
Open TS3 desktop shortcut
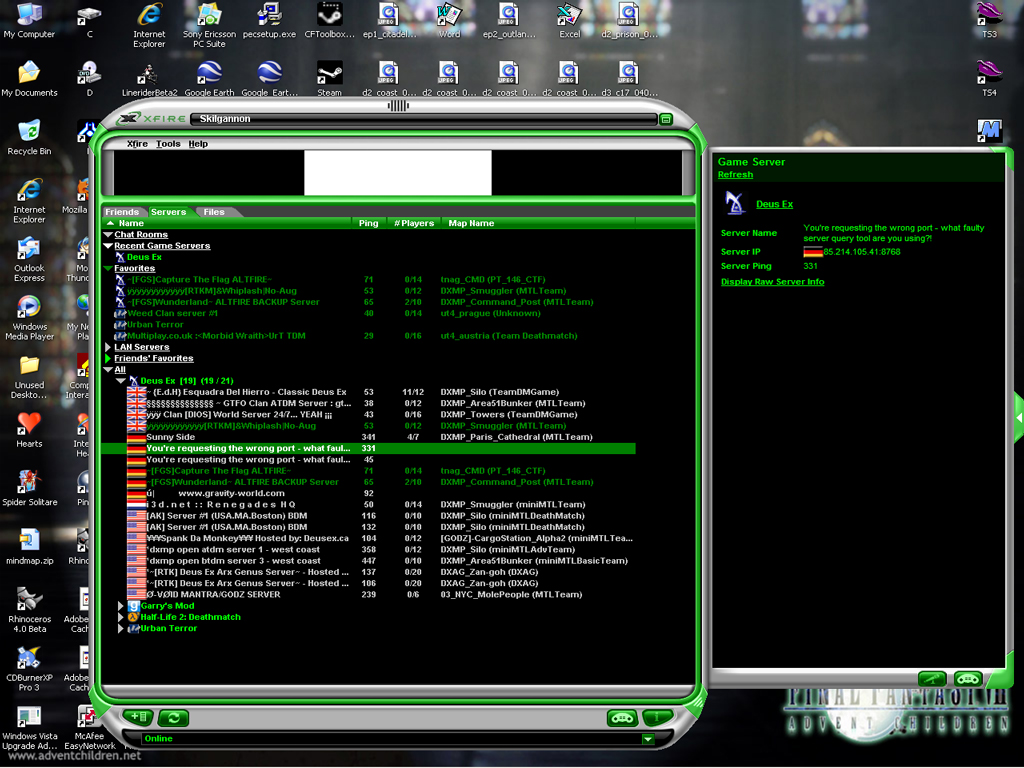tap(989, 20)
